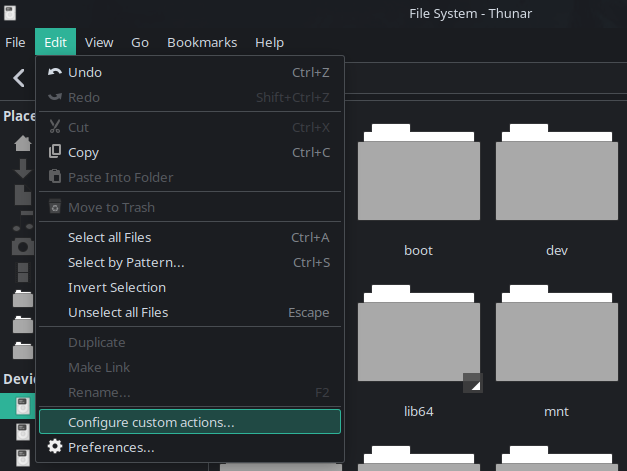
Task: Click the dev folder label
Action: (557, 251)
